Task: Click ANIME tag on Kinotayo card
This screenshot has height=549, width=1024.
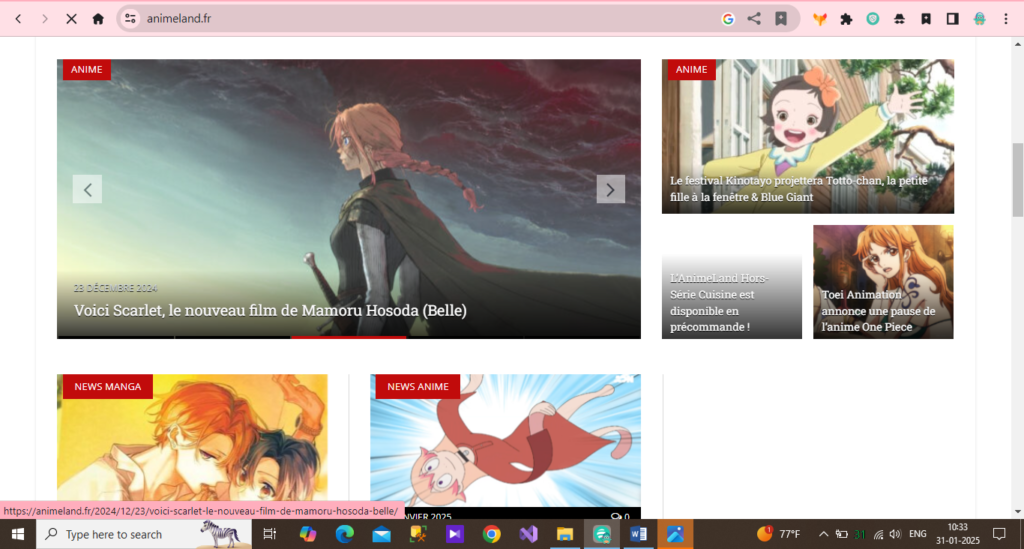Action: 692,70
